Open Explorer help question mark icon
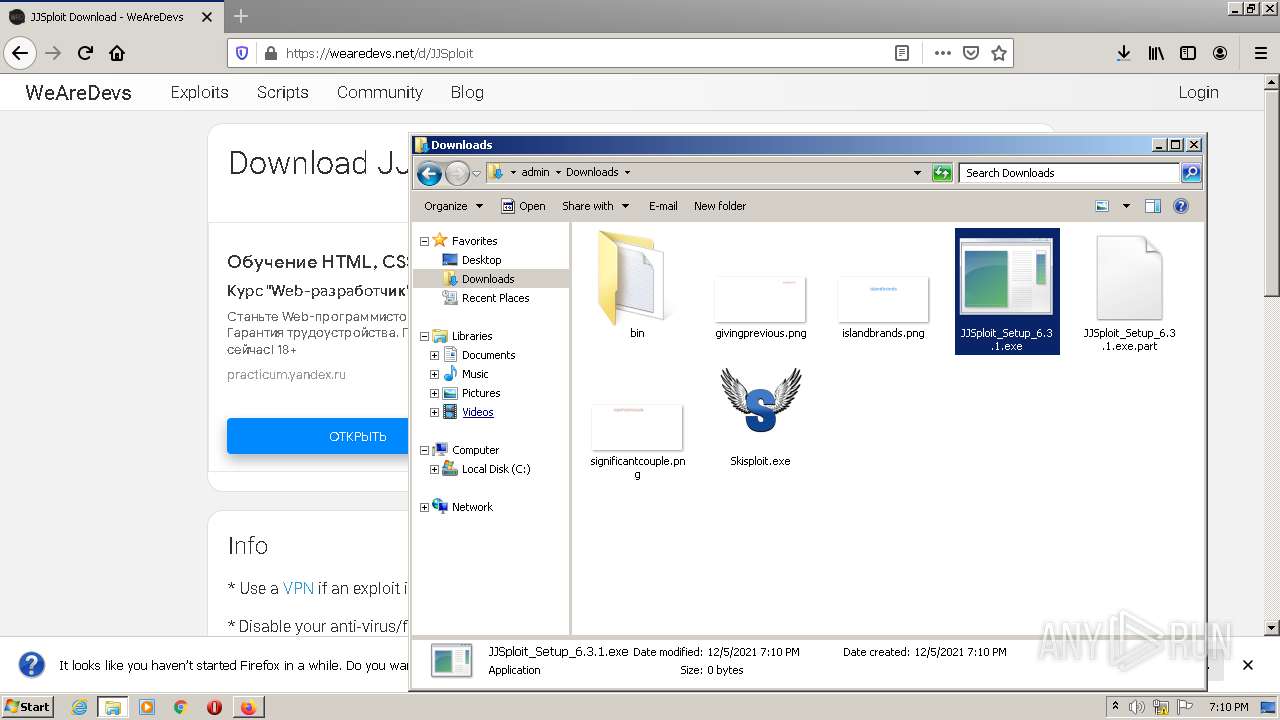The width and height of the screenshot is (1280, 720). (x=1181, y=206)
